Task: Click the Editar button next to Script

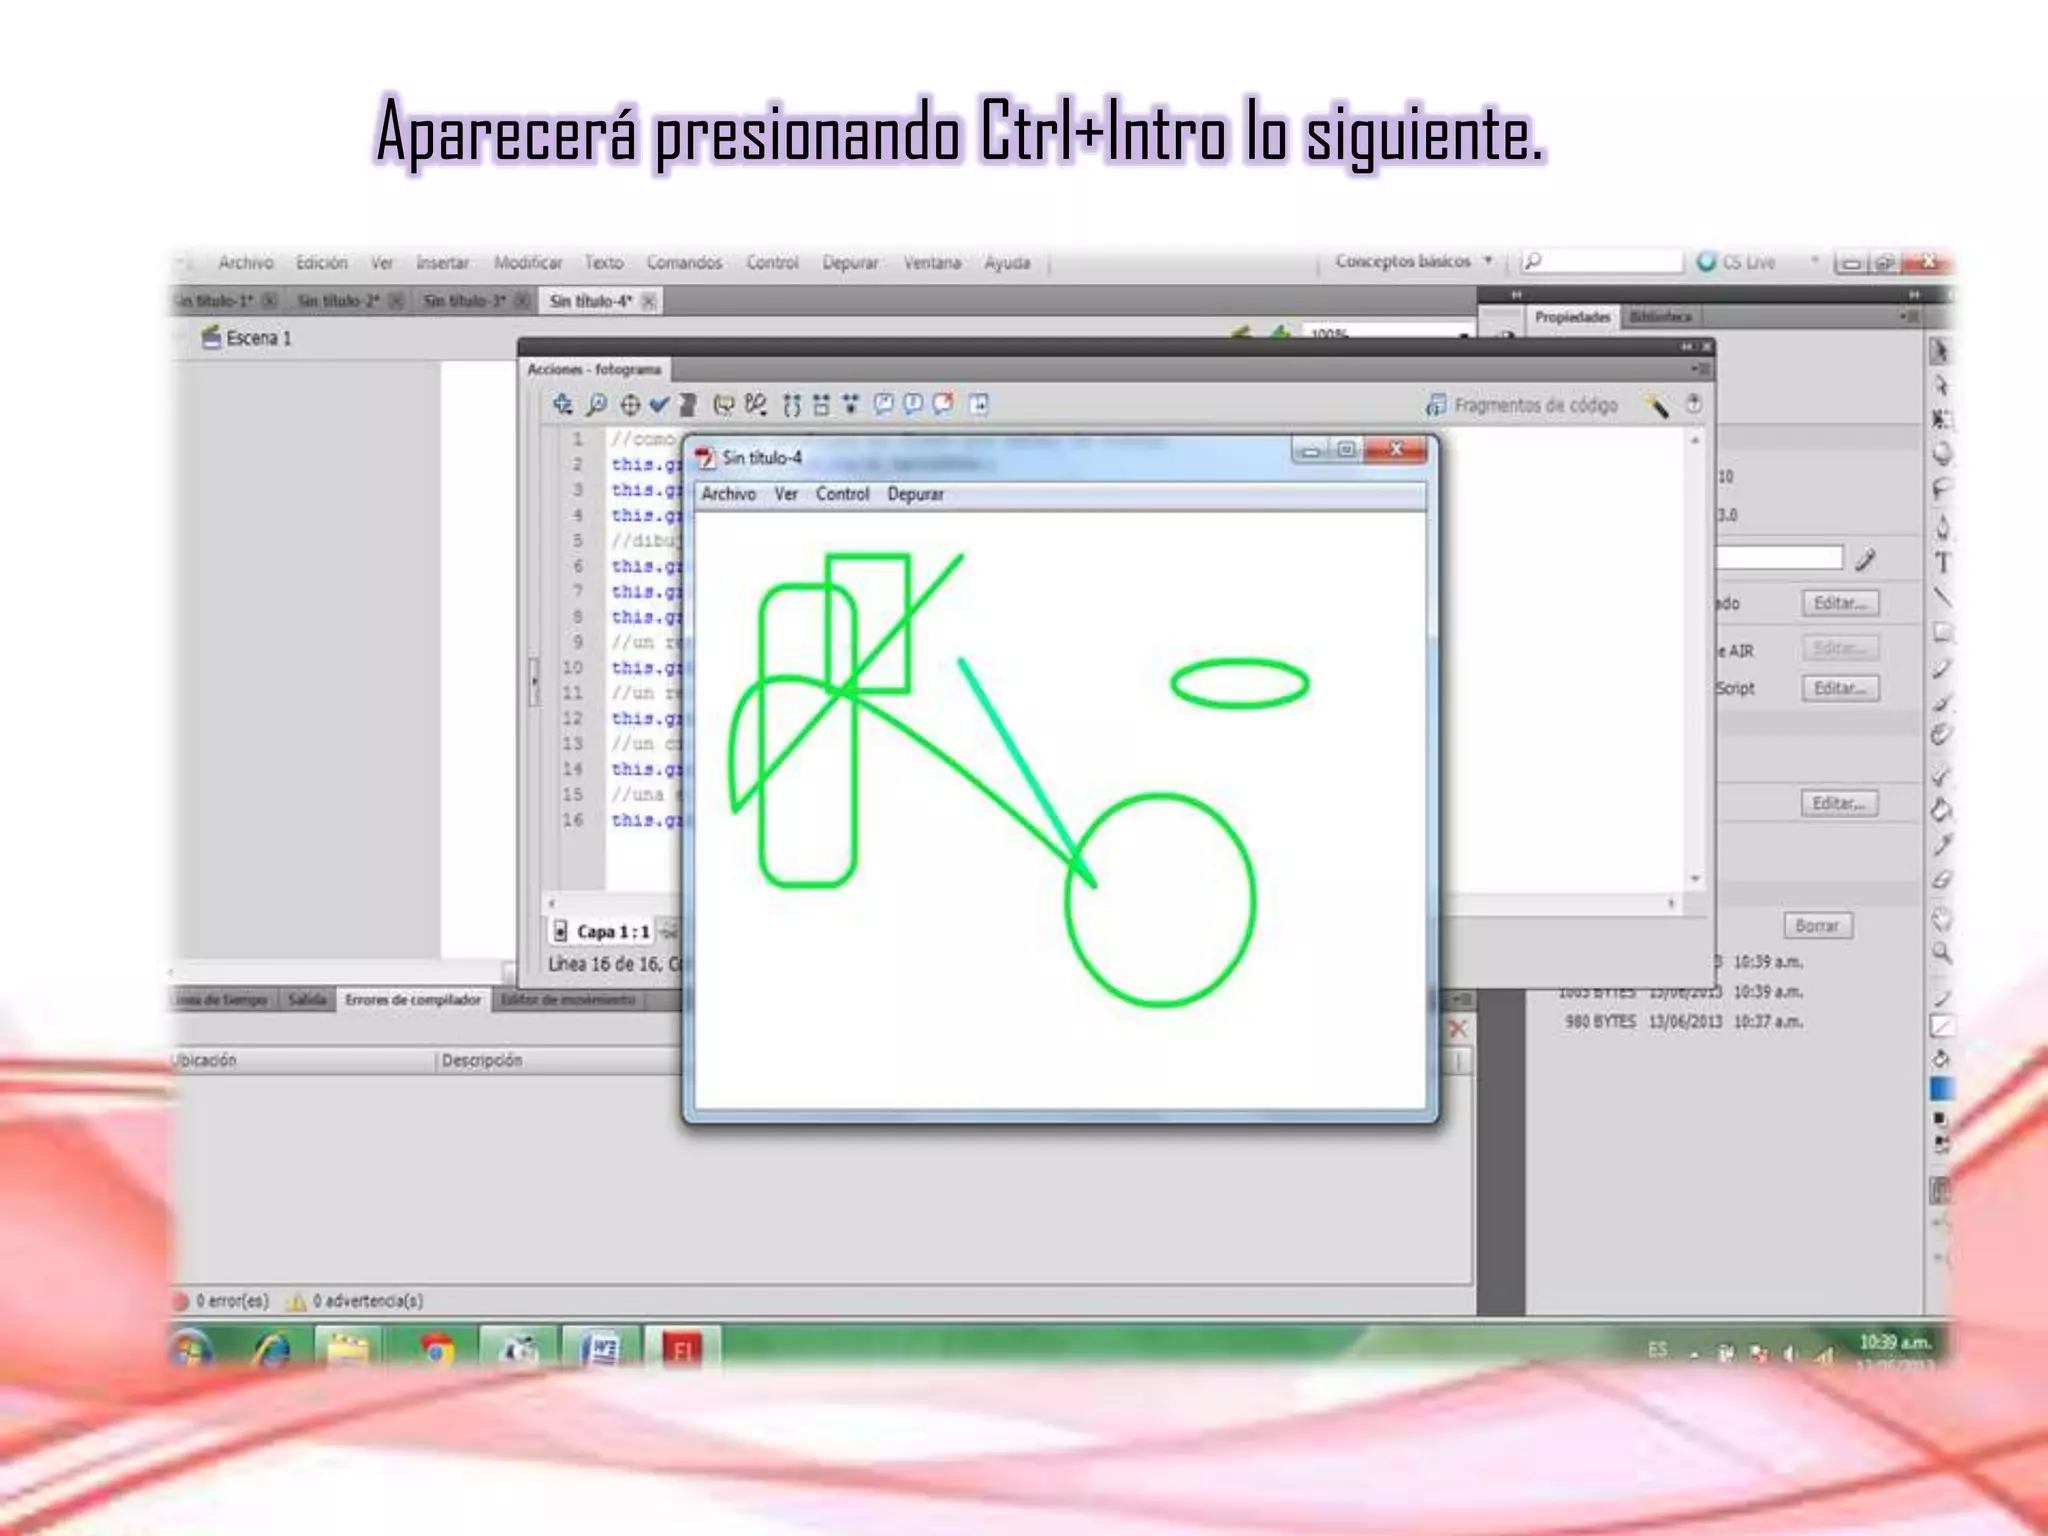Action: tap(1840, 688)
